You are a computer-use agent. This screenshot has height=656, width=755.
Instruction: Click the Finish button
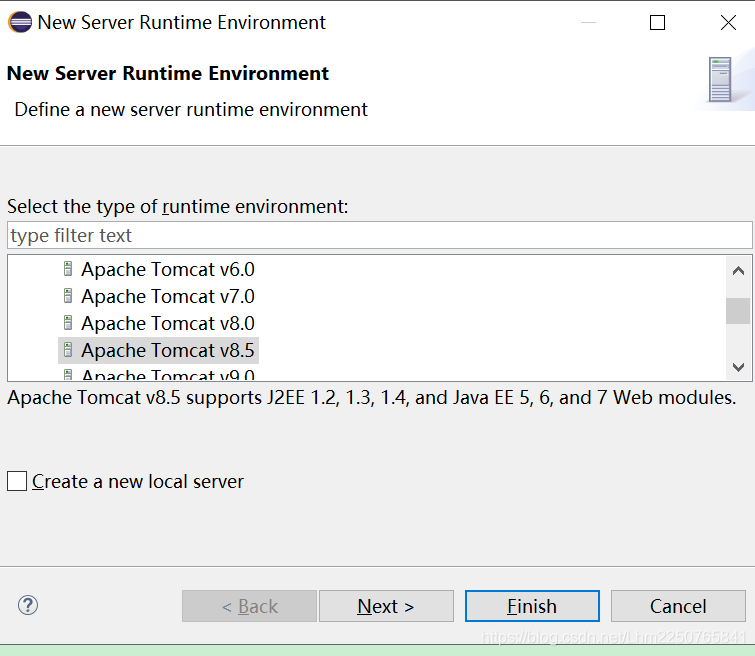(x=532, y=606)
